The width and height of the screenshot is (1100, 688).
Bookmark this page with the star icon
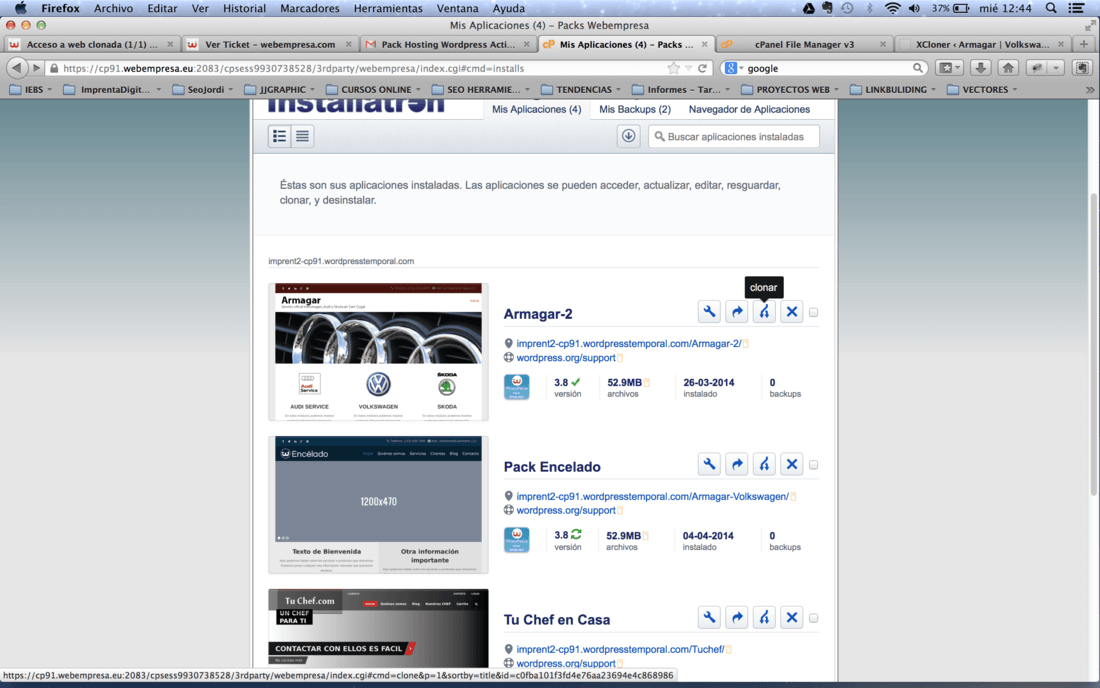click(673, 68)
